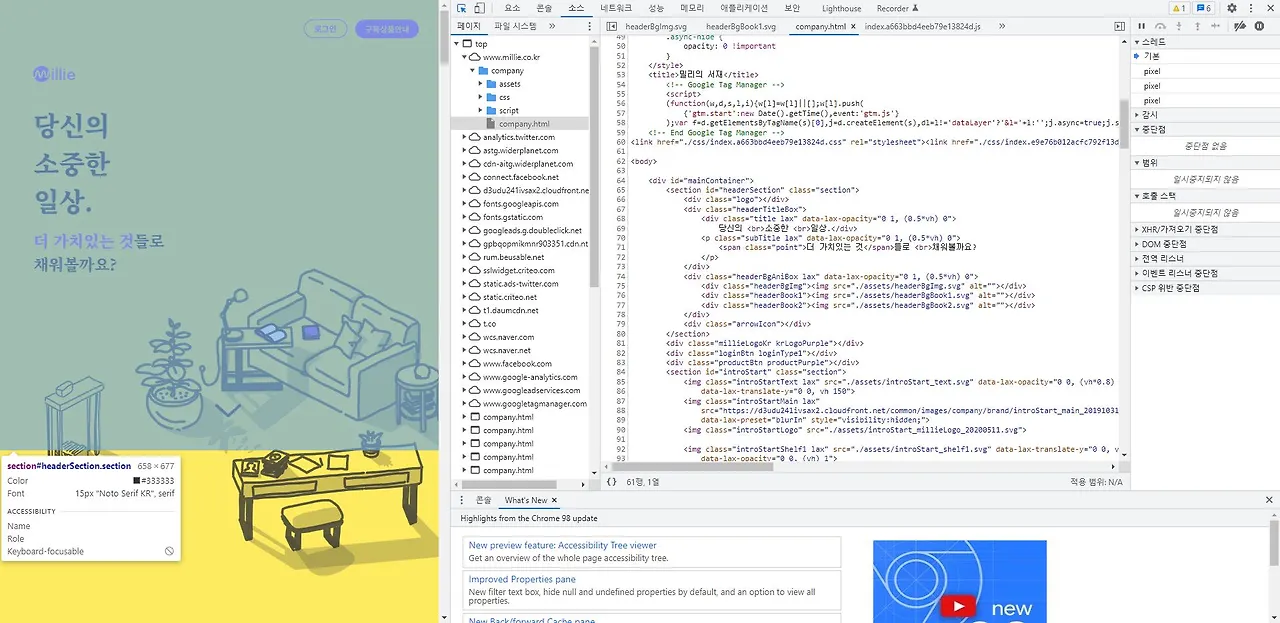Click the step into debugger icon
This screenshot has width=1280, height=623.
pos(1178,26)
